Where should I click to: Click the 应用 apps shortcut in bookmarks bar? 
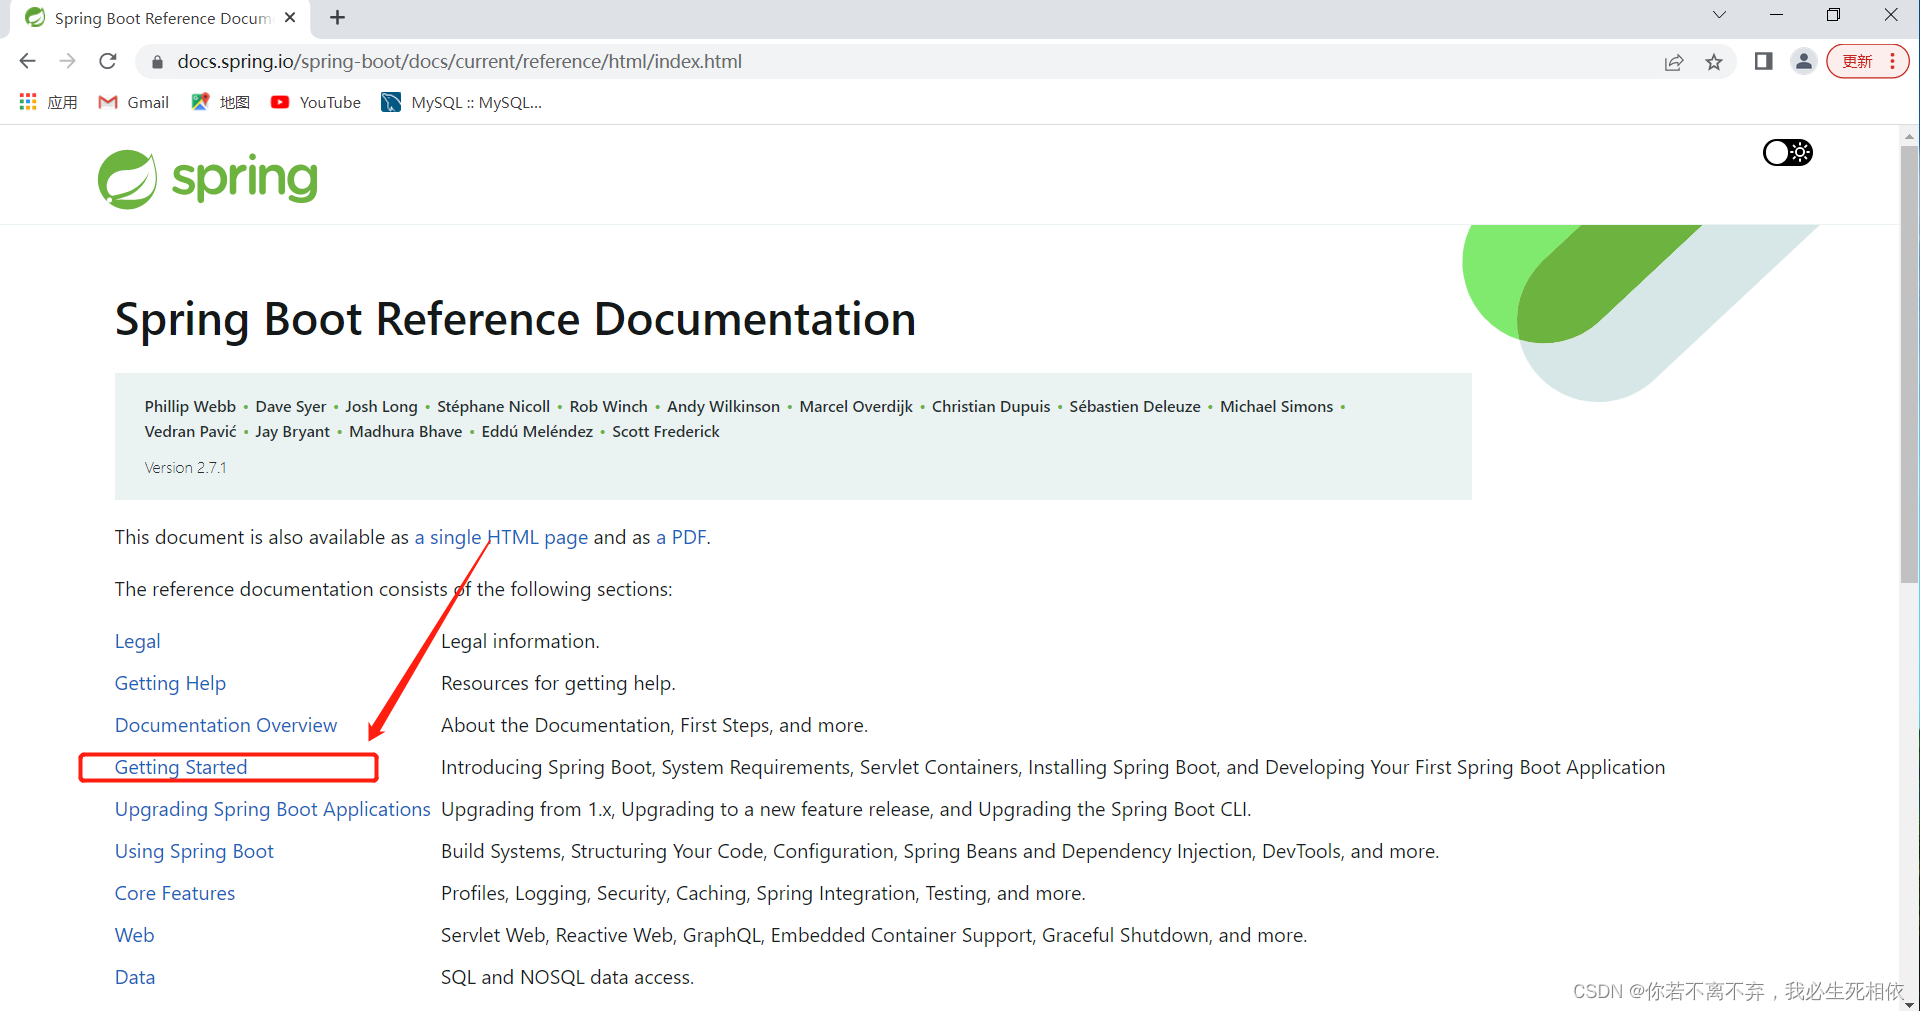coord(46,102)
